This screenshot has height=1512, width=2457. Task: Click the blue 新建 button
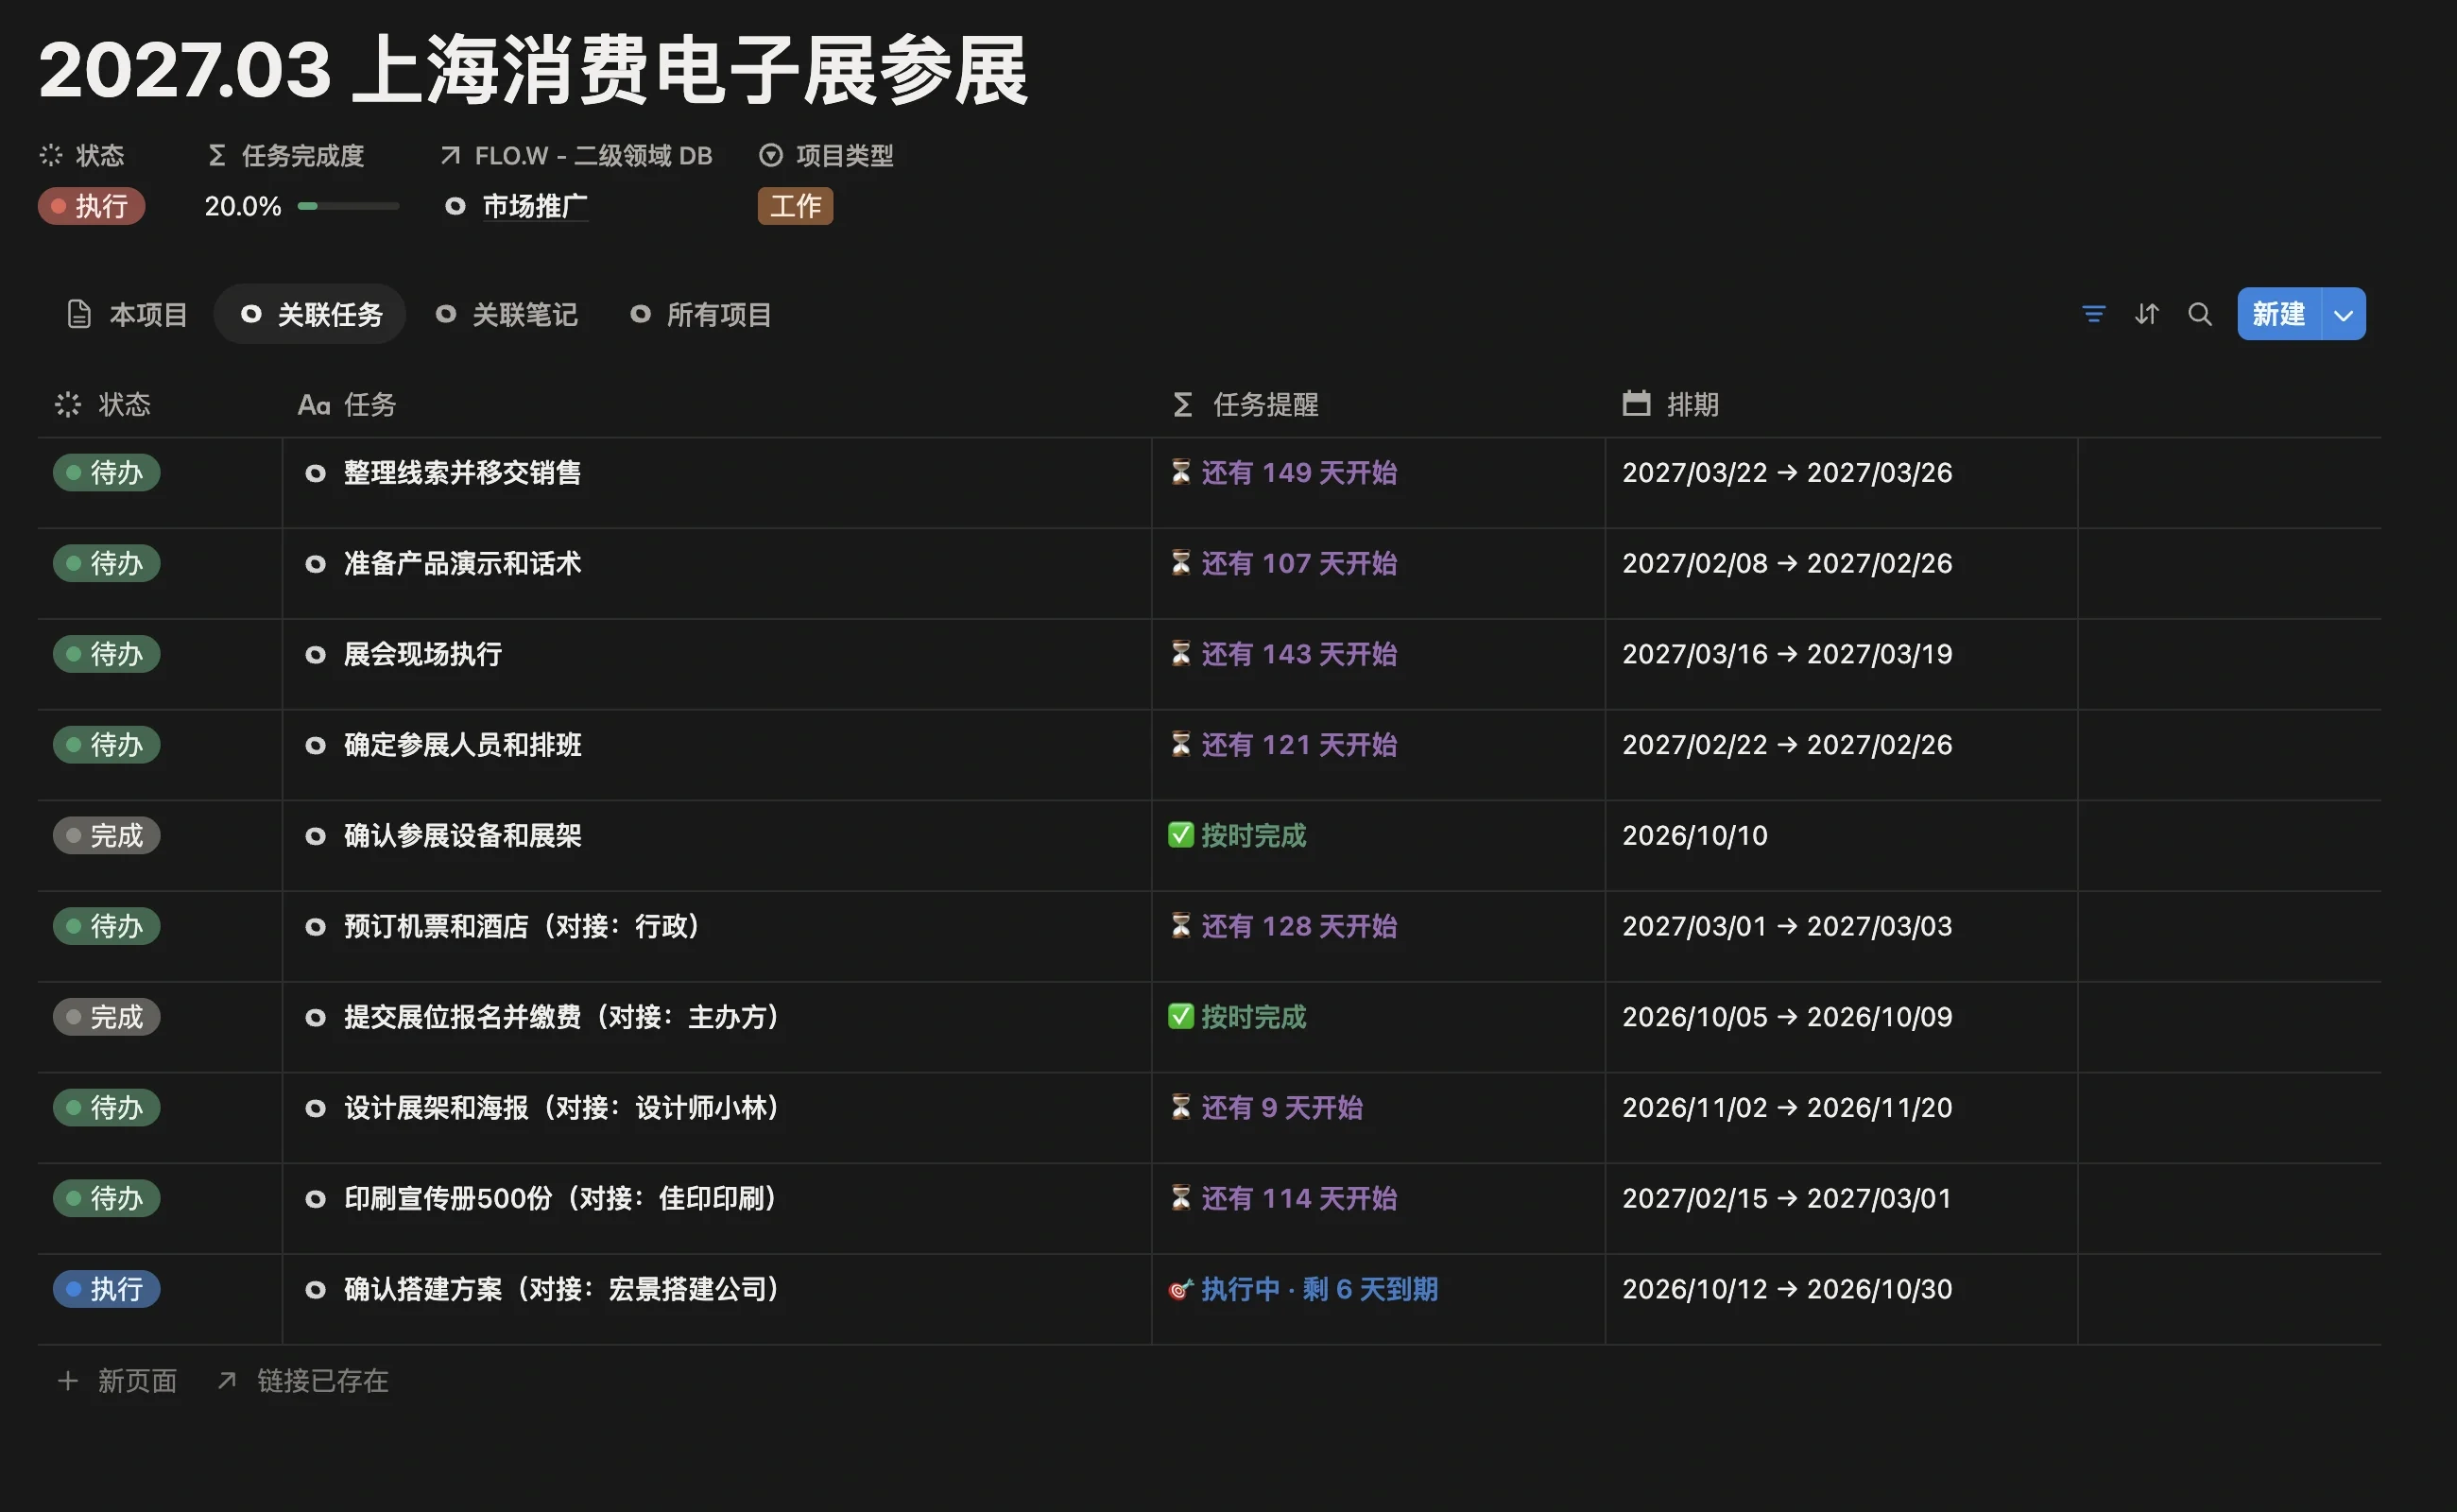point(2279,314)
